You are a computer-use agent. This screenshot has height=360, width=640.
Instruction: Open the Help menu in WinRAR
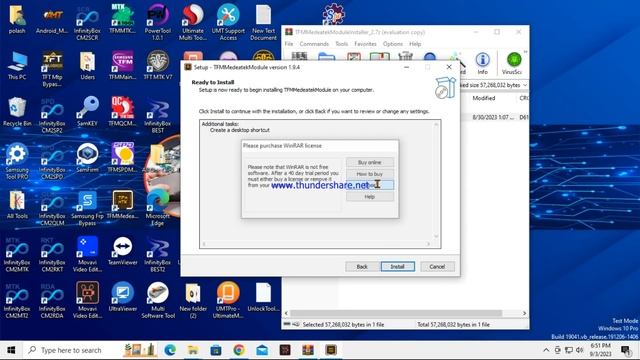click(x=415, y=44)
